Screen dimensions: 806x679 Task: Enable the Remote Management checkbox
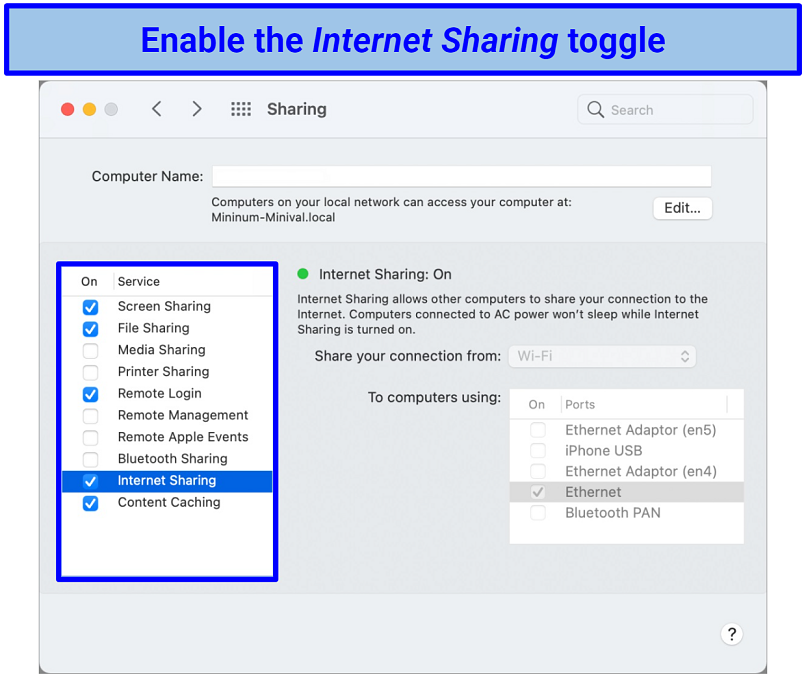(x=90, y=416)
